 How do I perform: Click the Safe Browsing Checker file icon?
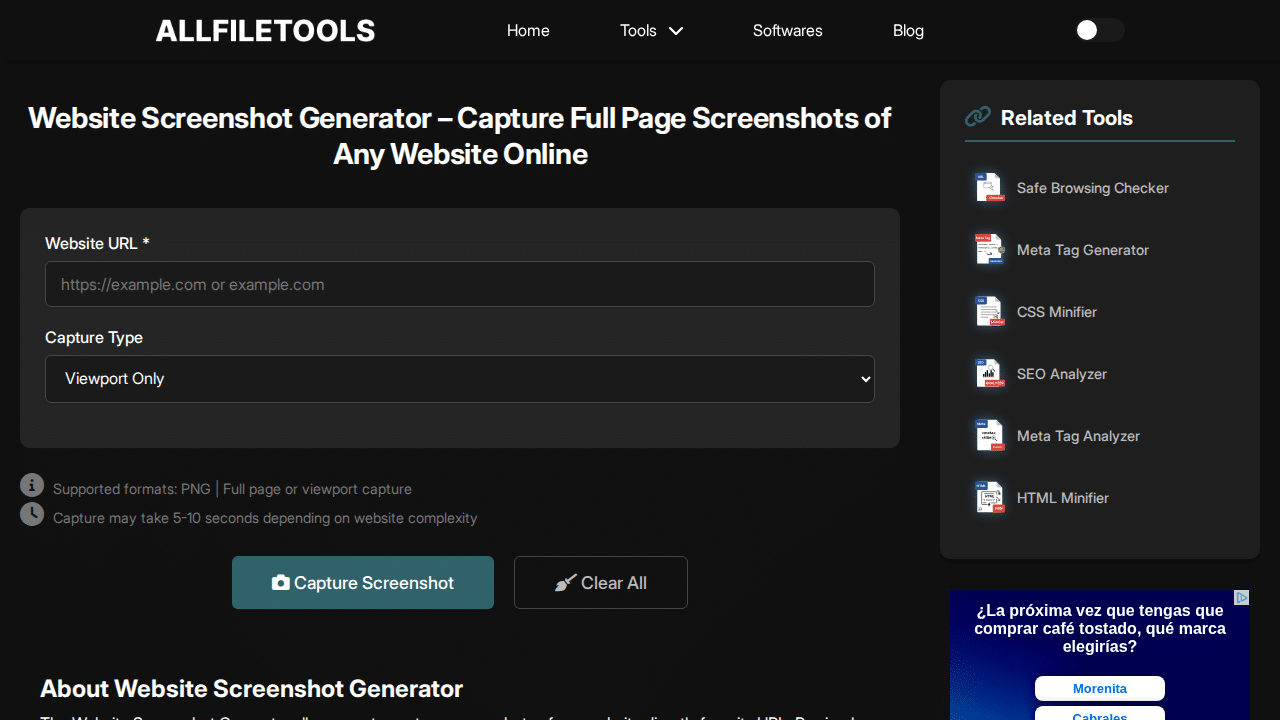[x=989, y=188]
